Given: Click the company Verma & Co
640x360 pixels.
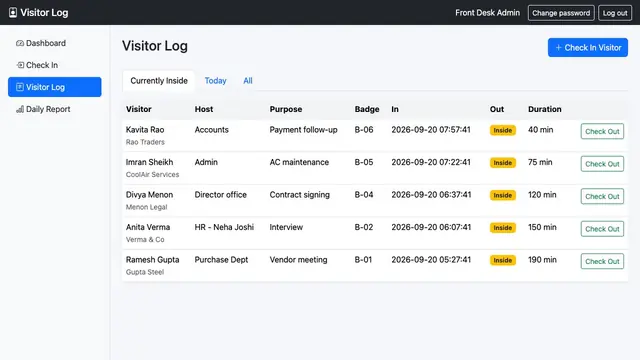Looking at the screenshot, I should click(145, 240).
